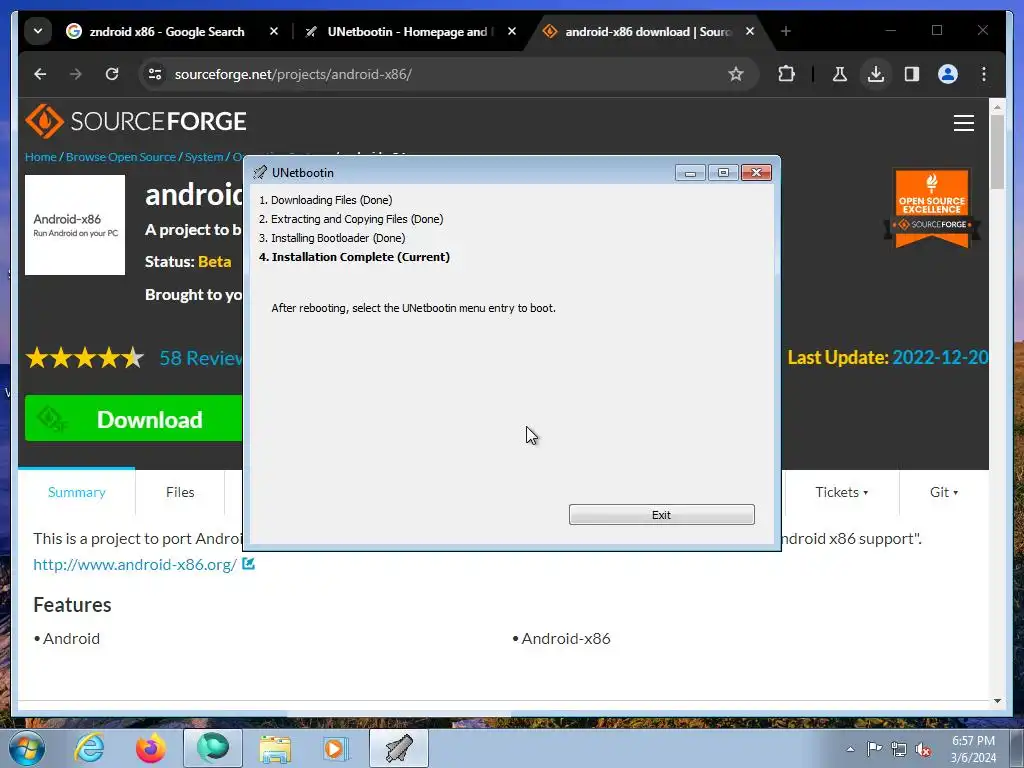
Task: Open the http://www.android-x86.org/ link
Action: click(135, 564)
